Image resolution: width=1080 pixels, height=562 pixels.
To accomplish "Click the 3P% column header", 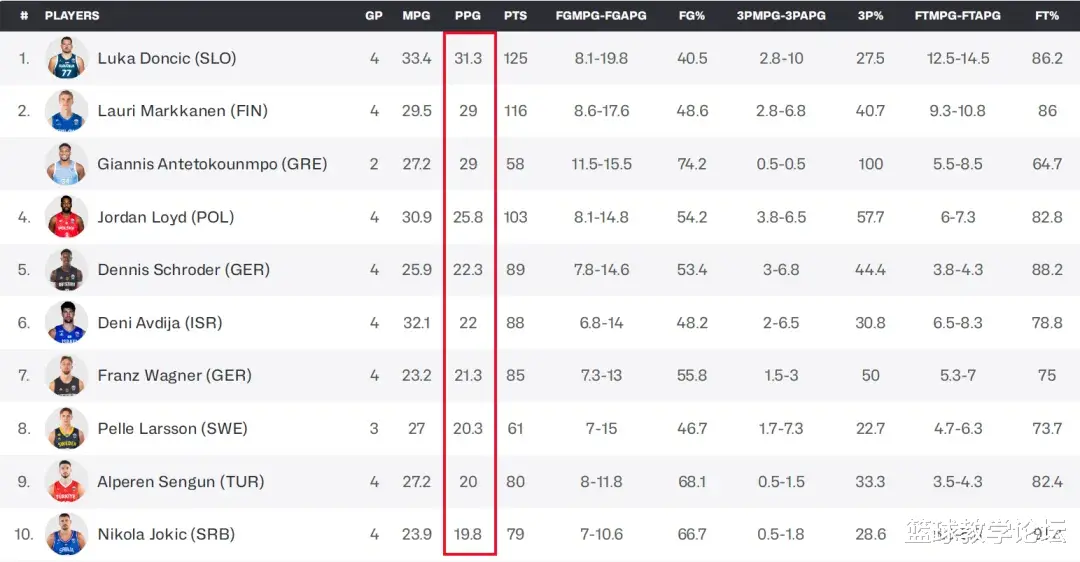I will (x=870, y=15).
